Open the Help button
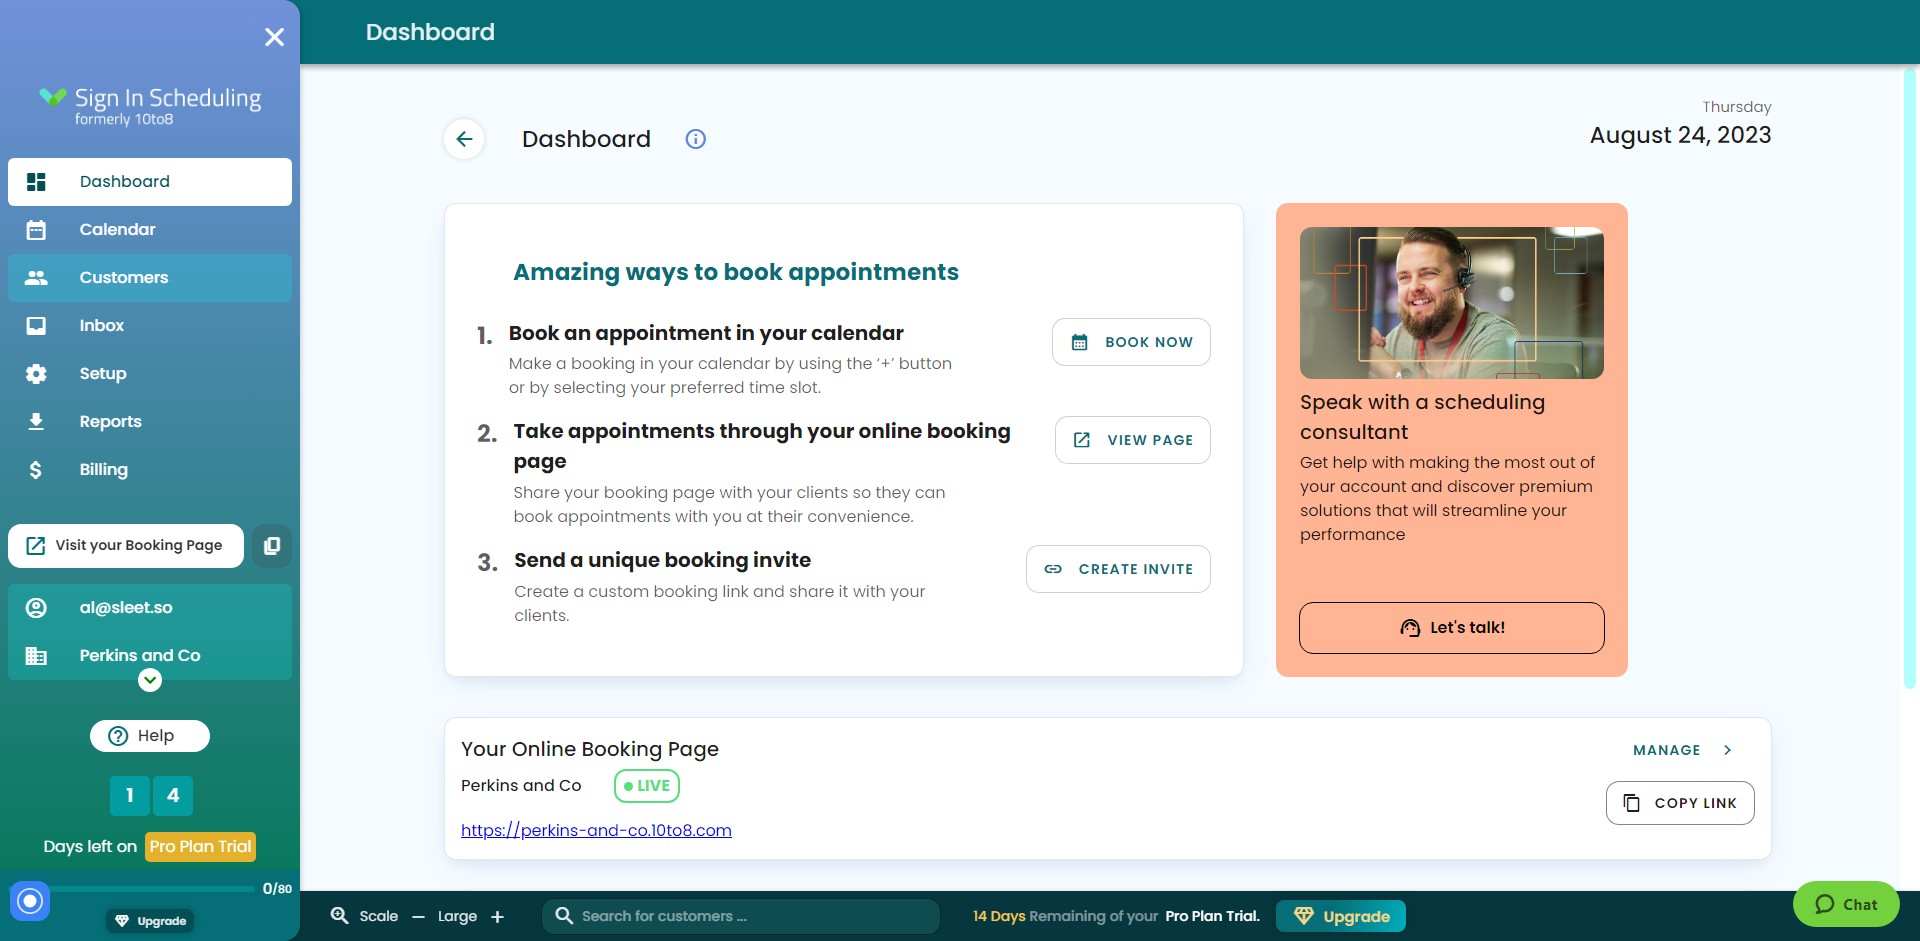The height and width of the screenshot is (941, 1920). pyautogui.click(x=150, y=736)
